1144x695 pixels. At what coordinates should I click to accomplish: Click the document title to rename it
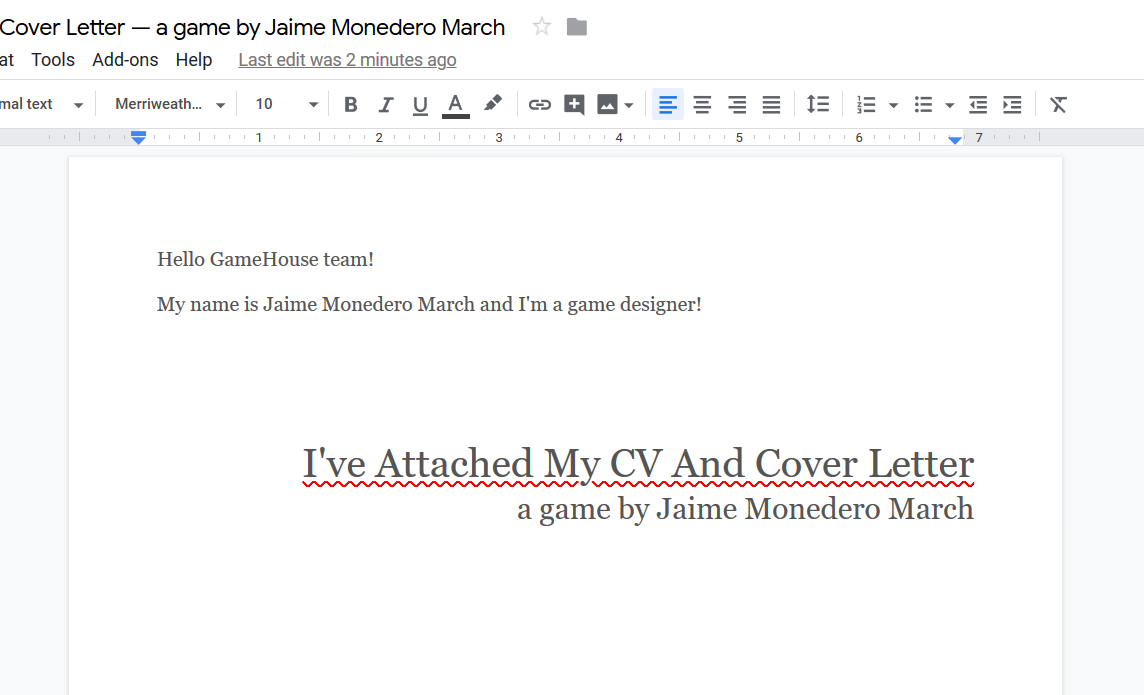(x=252, y=27)
